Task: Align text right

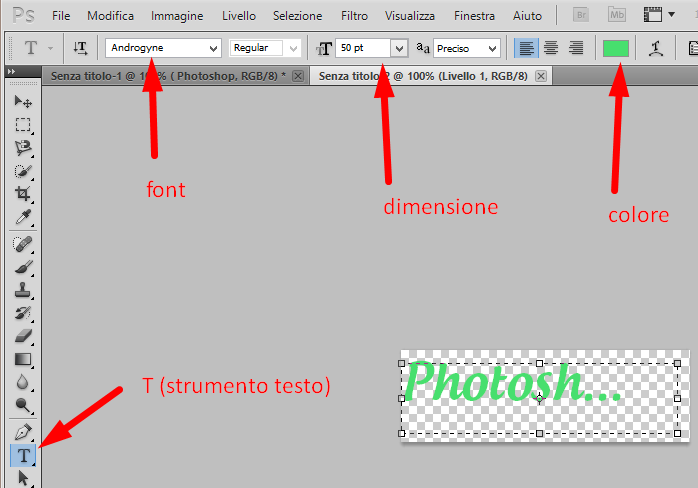Action: pos(576,48)
